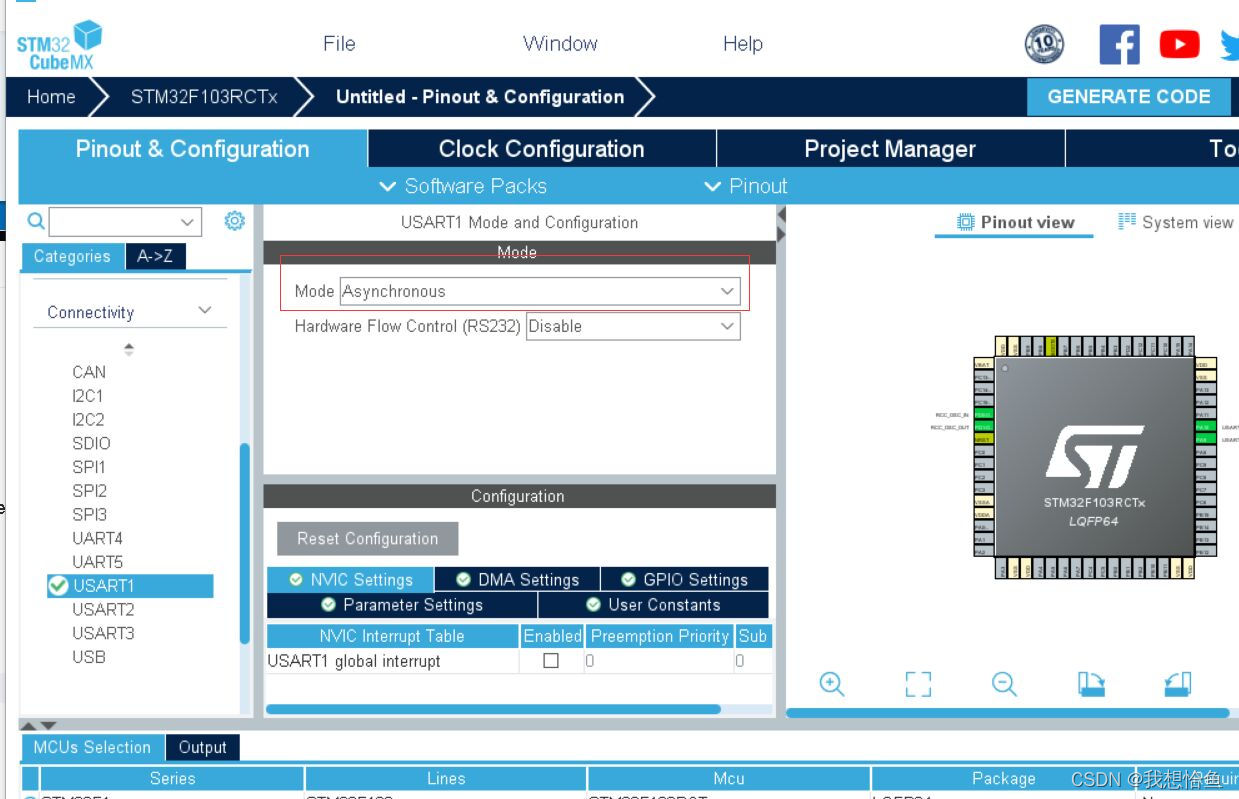This screenshot has height=799, width=1239.
Task: Select I2C1 in peripheral list
Action: coord(88,396)
